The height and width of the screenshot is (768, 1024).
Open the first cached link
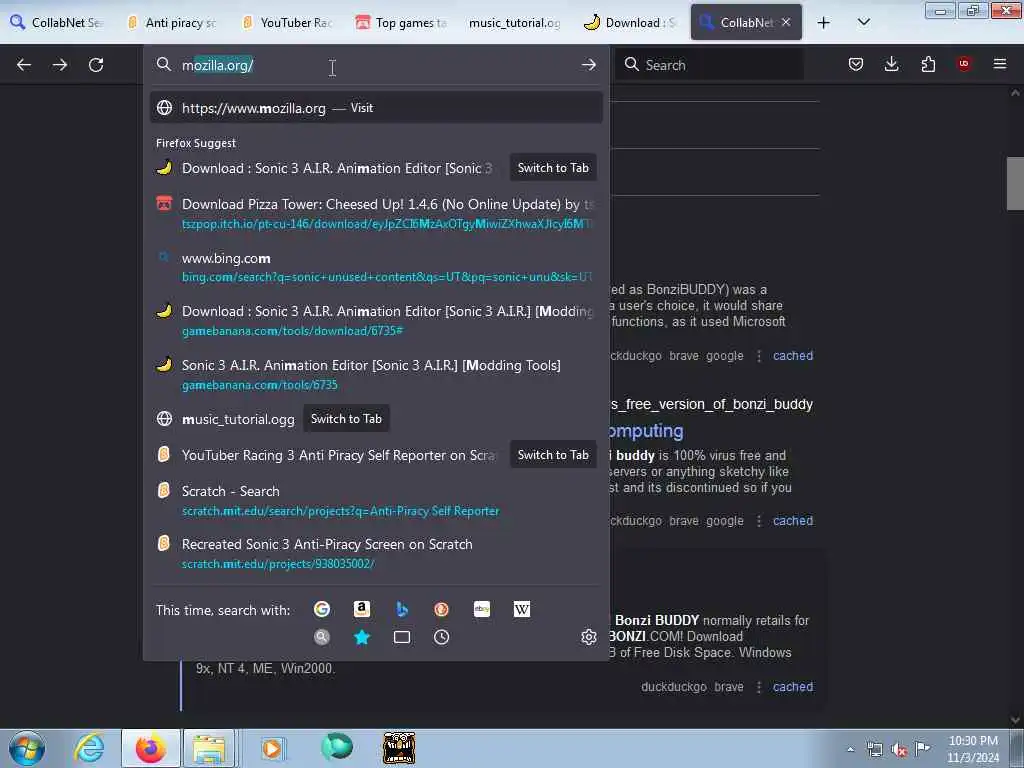[x=793, y=356]
